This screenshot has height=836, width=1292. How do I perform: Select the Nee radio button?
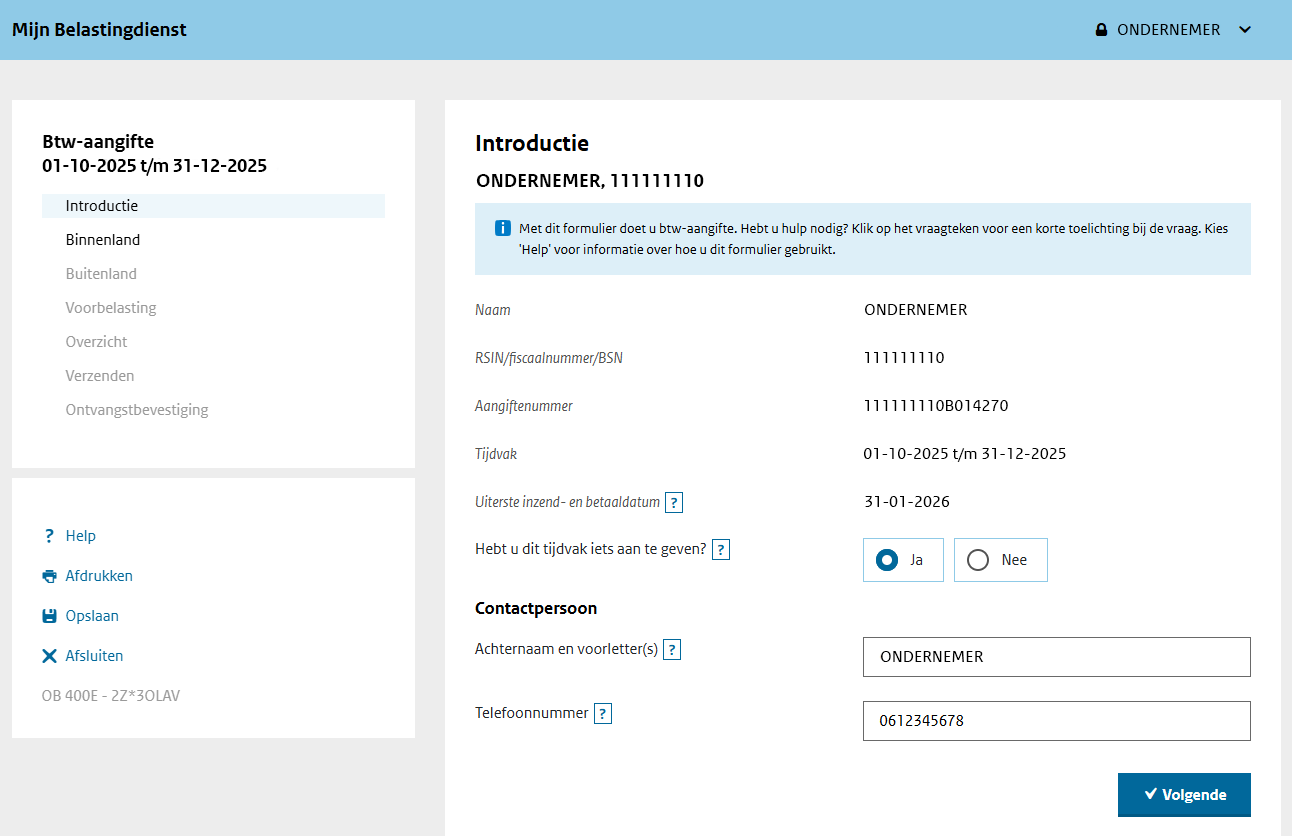(x=978, y=560)
